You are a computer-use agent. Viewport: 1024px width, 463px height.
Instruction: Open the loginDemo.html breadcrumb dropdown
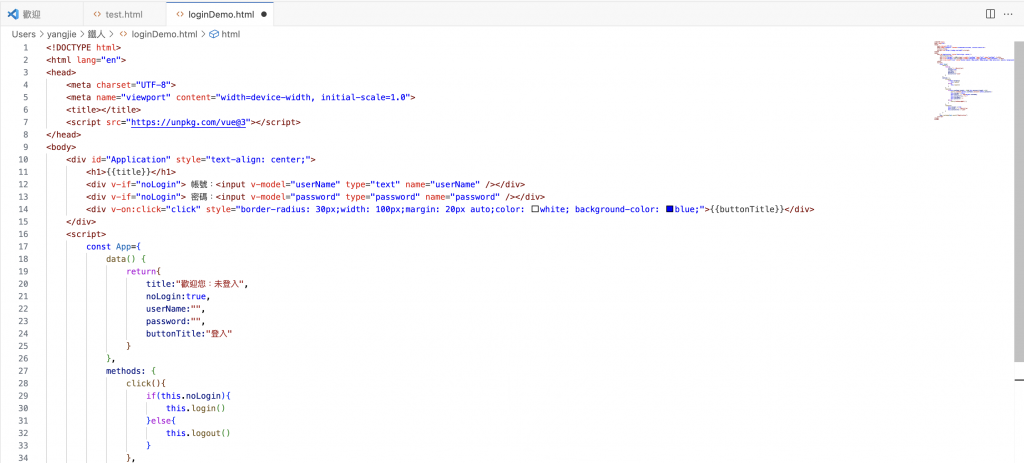tap(165, 35)
